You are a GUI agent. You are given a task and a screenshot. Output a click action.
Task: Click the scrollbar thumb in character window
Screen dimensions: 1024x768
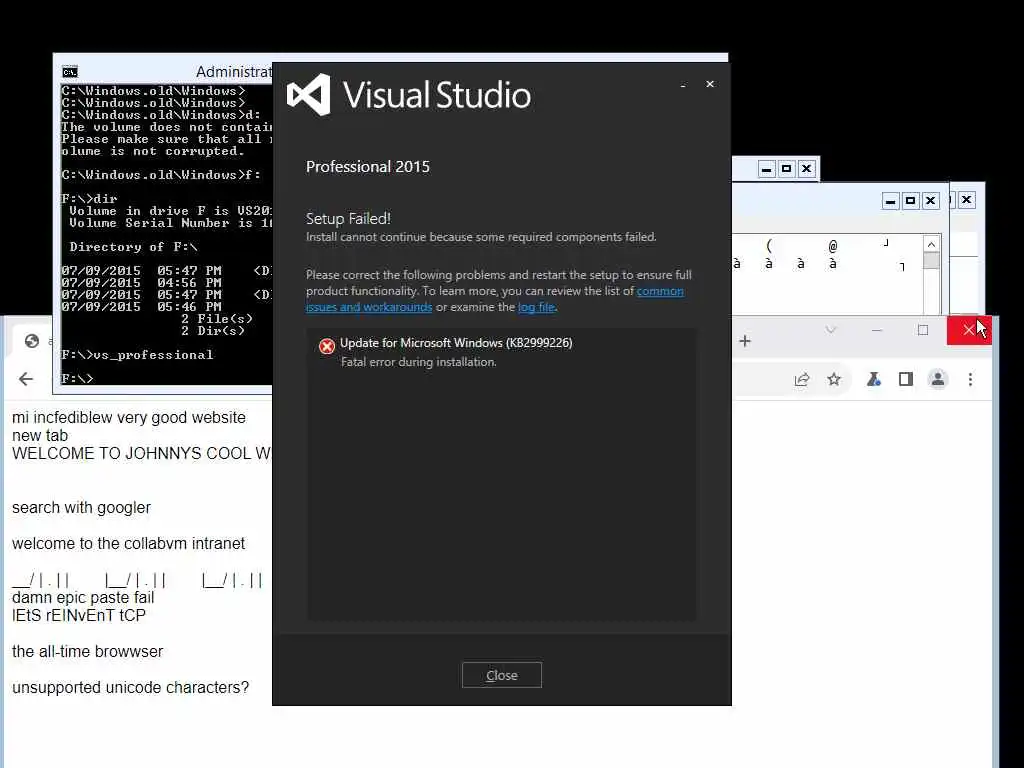pos(931,260)
